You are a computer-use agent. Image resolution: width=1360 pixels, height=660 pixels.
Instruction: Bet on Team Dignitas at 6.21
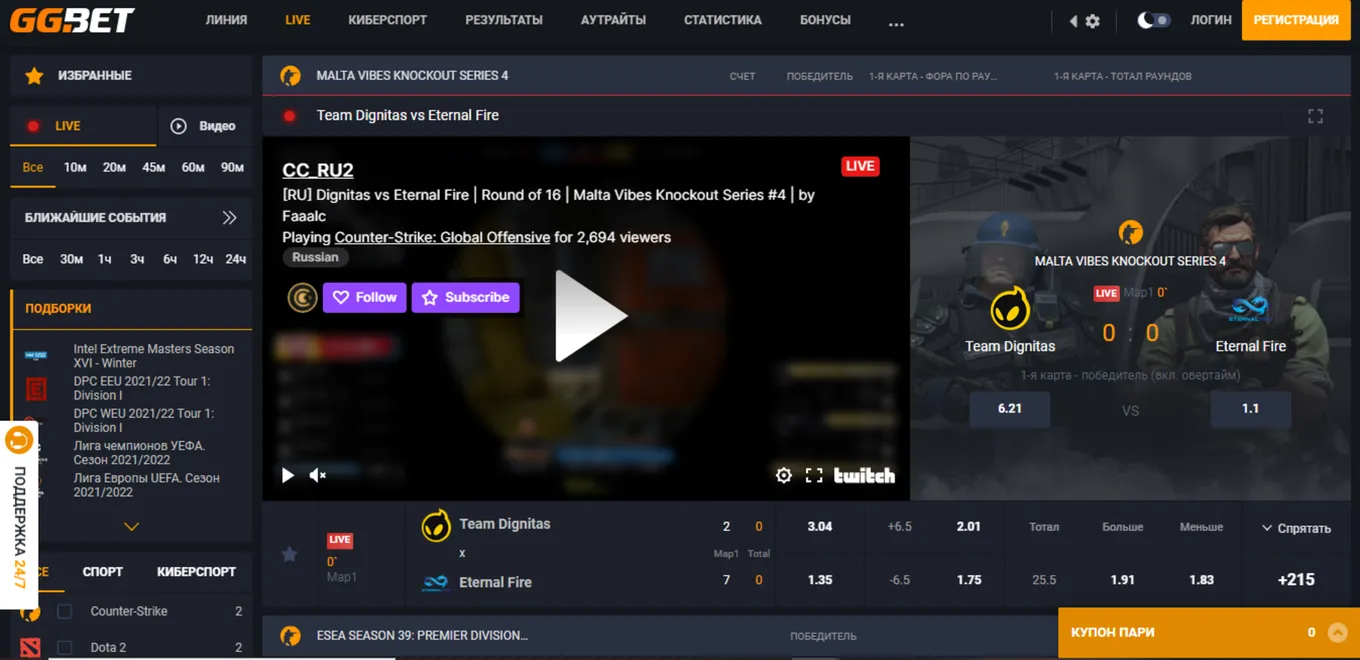[1010, 409]
